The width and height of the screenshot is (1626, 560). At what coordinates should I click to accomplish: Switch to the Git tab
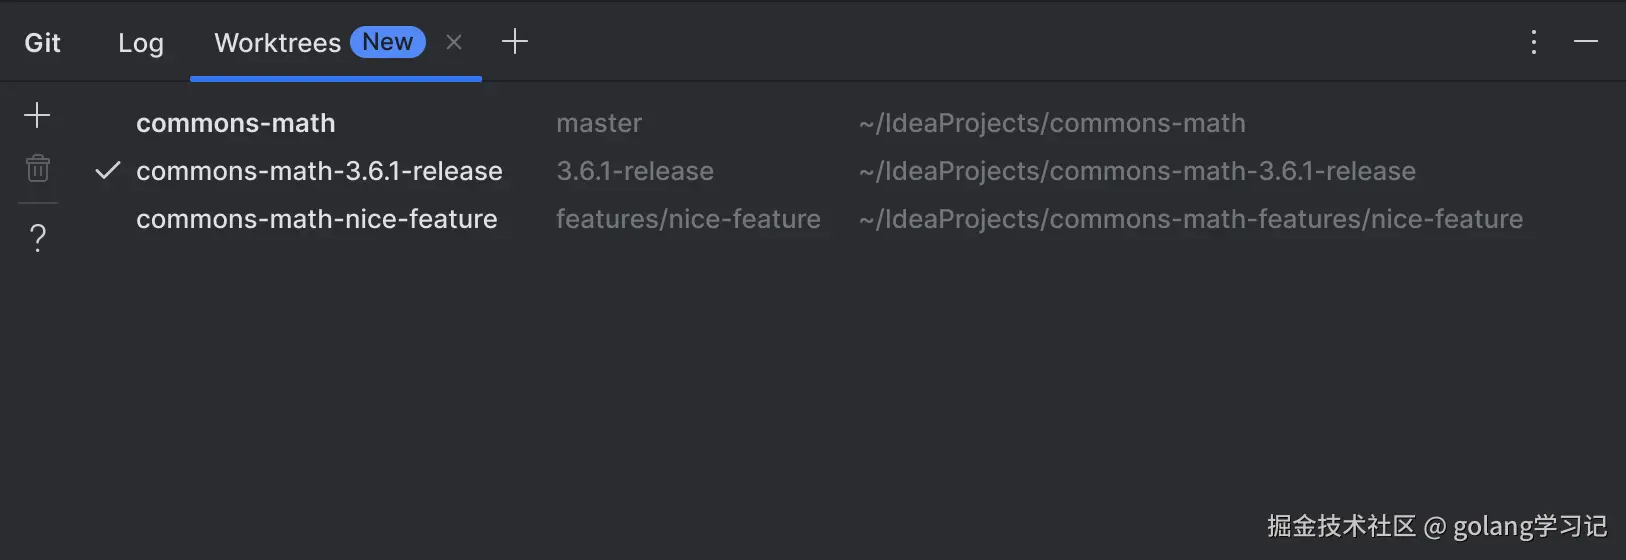(x=43, y=43)
